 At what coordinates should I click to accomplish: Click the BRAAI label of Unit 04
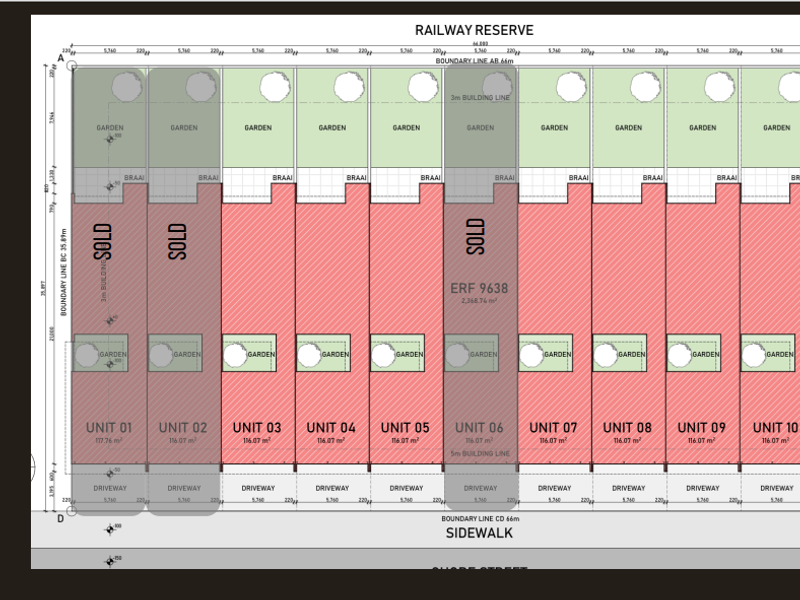click(x=356, y=178)
